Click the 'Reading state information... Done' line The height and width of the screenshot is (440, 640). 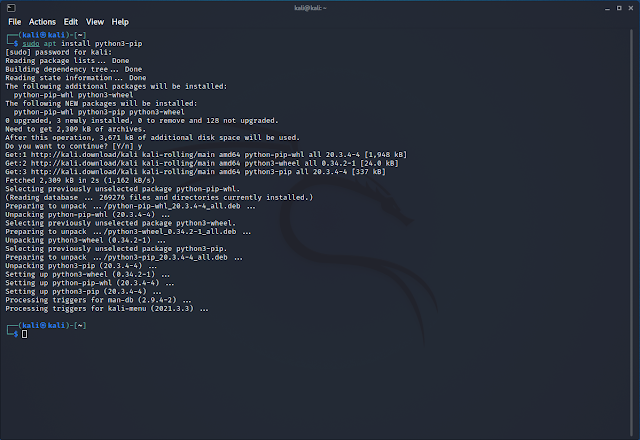pyautogui.click(x=76, y=78)
